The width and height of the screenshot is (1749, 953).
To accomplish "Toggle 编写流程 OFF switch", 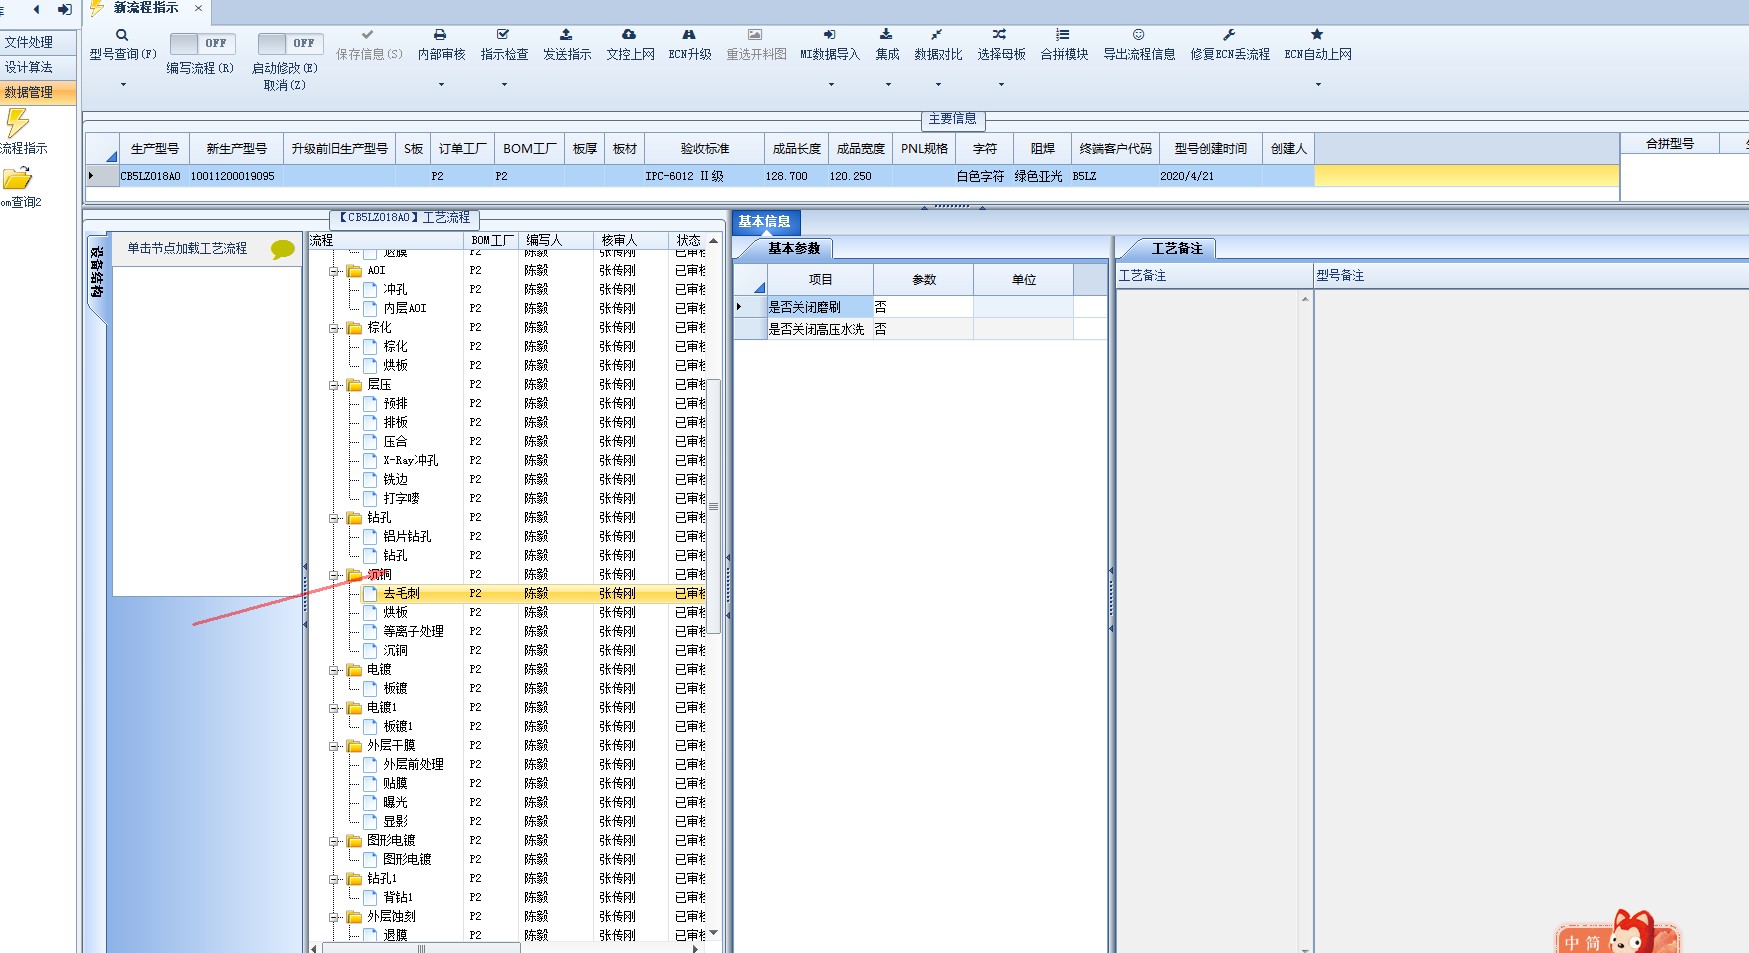I will 202,43.
